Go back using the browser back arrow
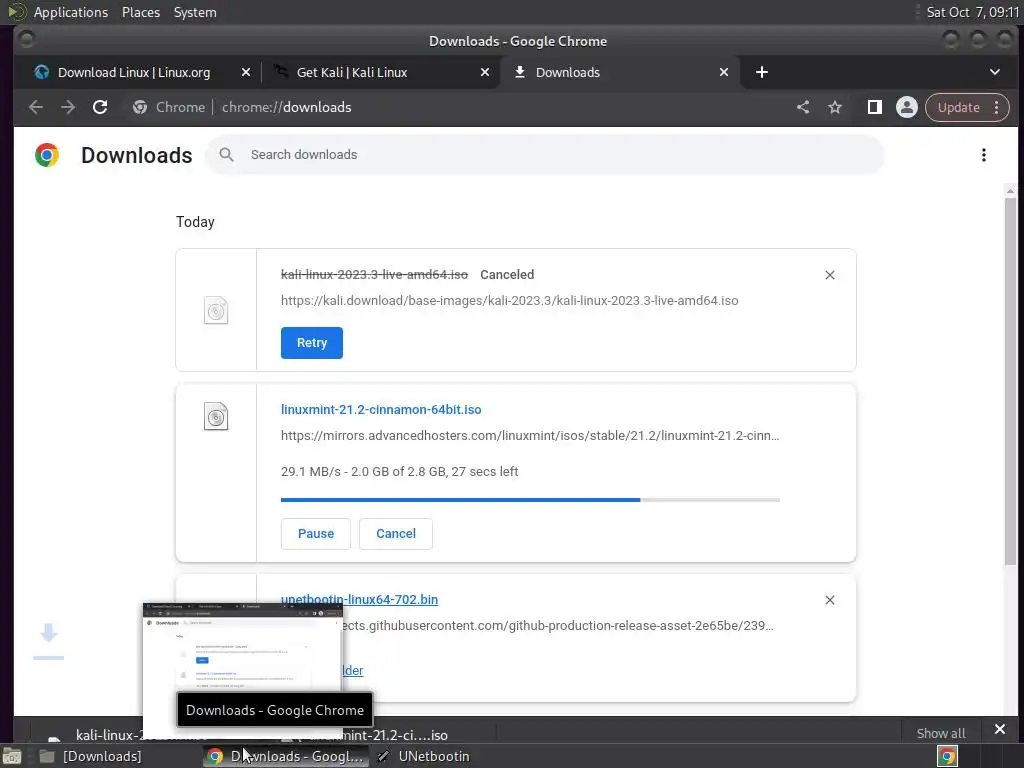 click(36, 107)
